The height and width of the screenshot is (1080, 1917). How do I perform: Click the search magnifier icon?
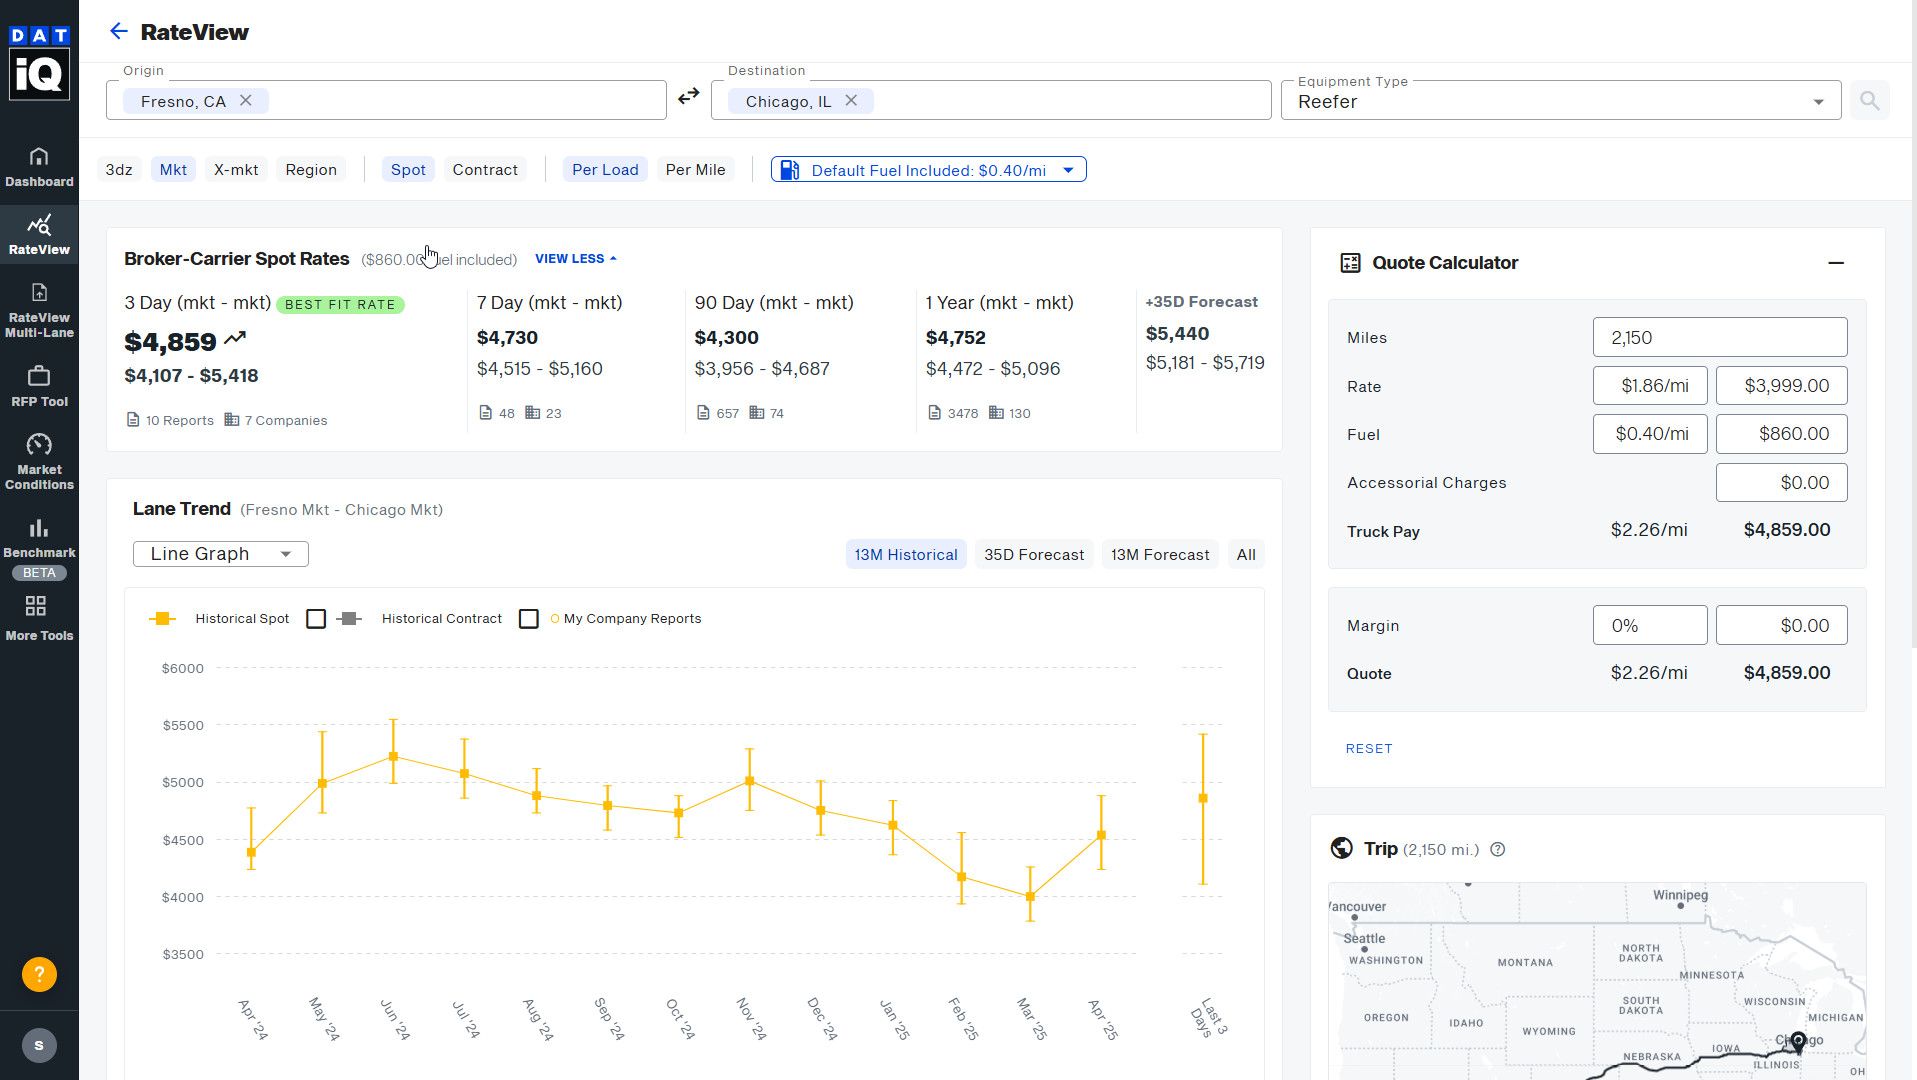(1869, 100)
